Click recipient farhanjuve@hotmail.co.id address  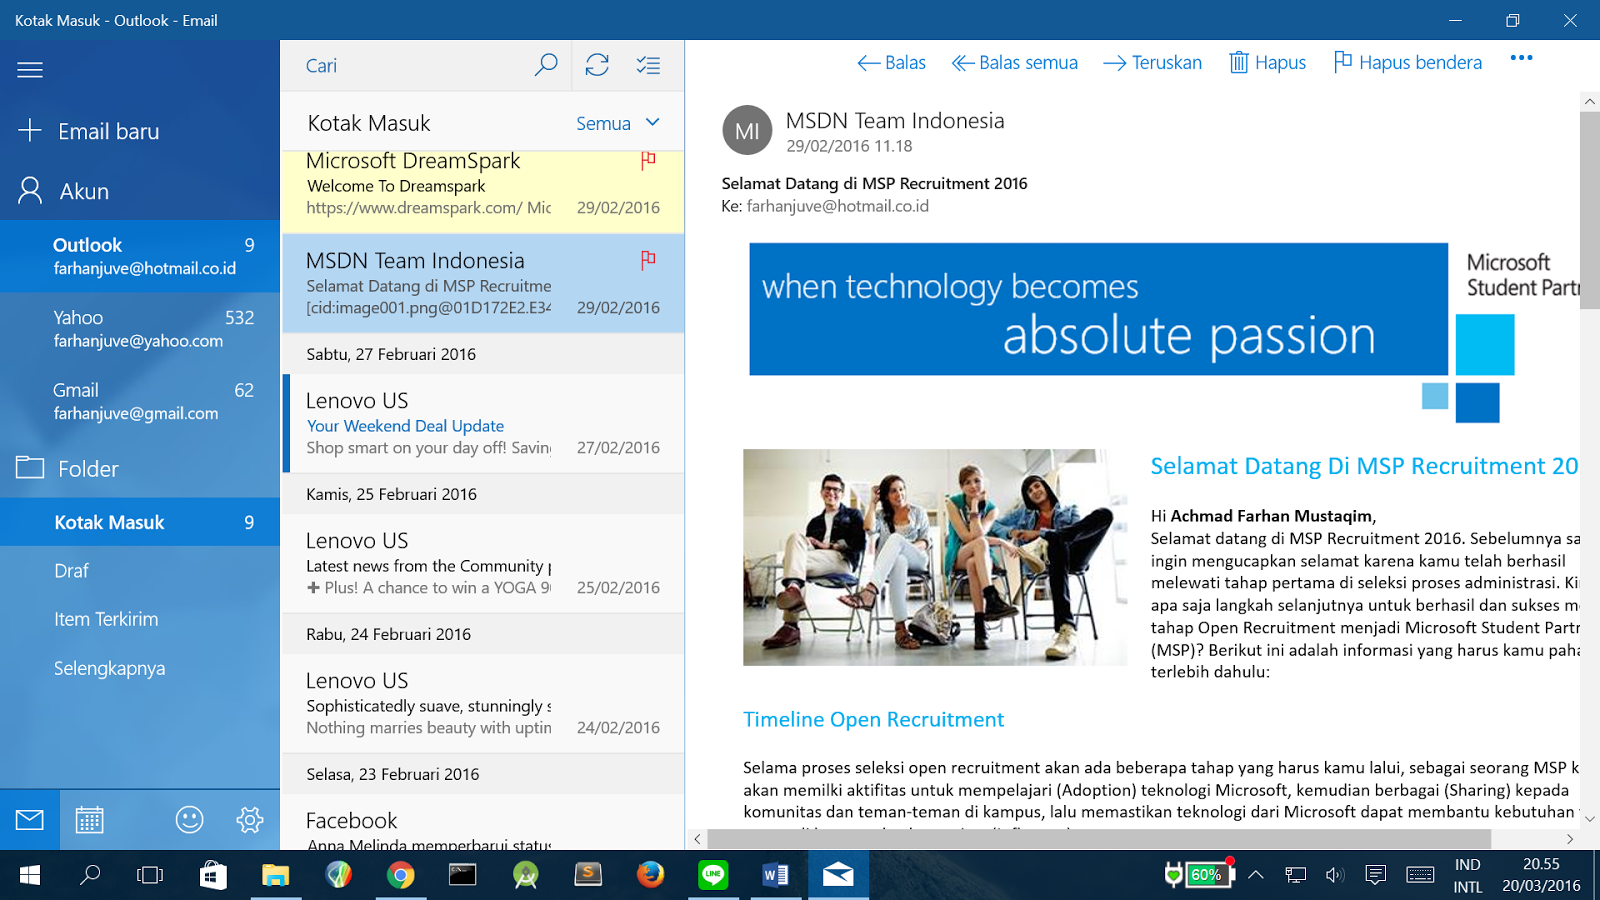[x=838, y=206]
